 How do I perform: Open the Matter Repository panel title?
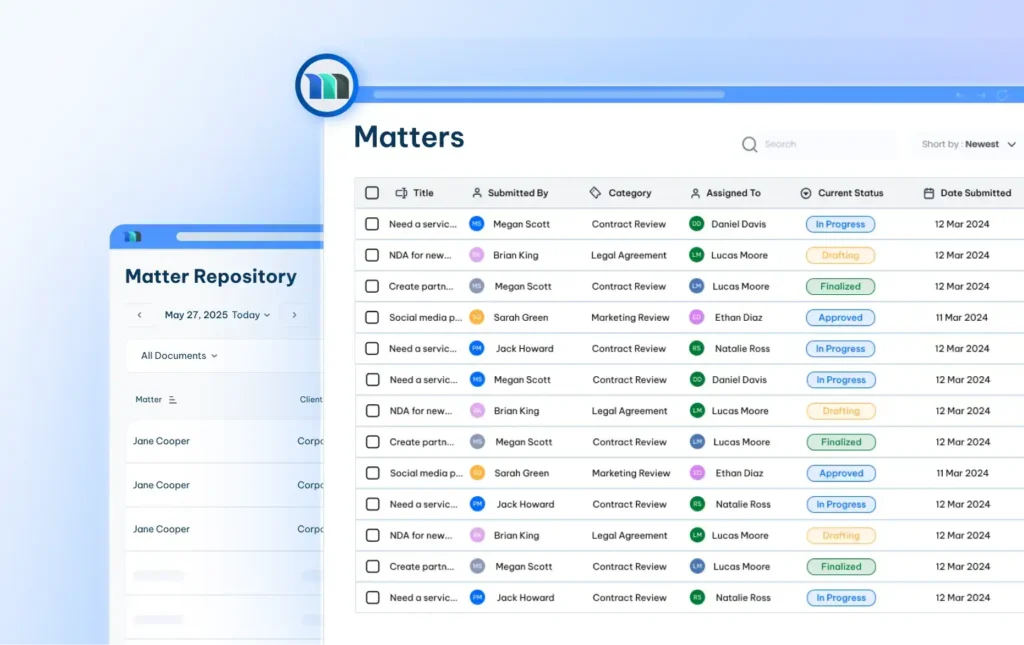(210, 276)
